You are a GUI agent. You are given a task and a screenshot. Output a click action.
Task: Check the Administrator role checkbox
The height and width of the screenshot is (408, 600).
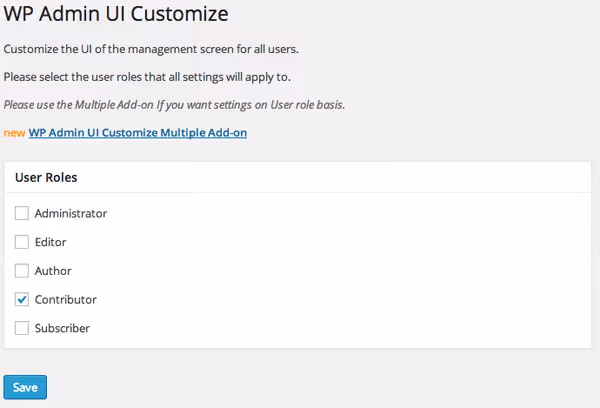22,213
